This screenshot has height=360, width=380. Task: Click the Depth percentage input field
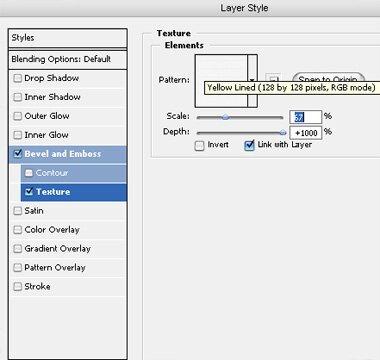pyautogui.click(x=305, y=133)
